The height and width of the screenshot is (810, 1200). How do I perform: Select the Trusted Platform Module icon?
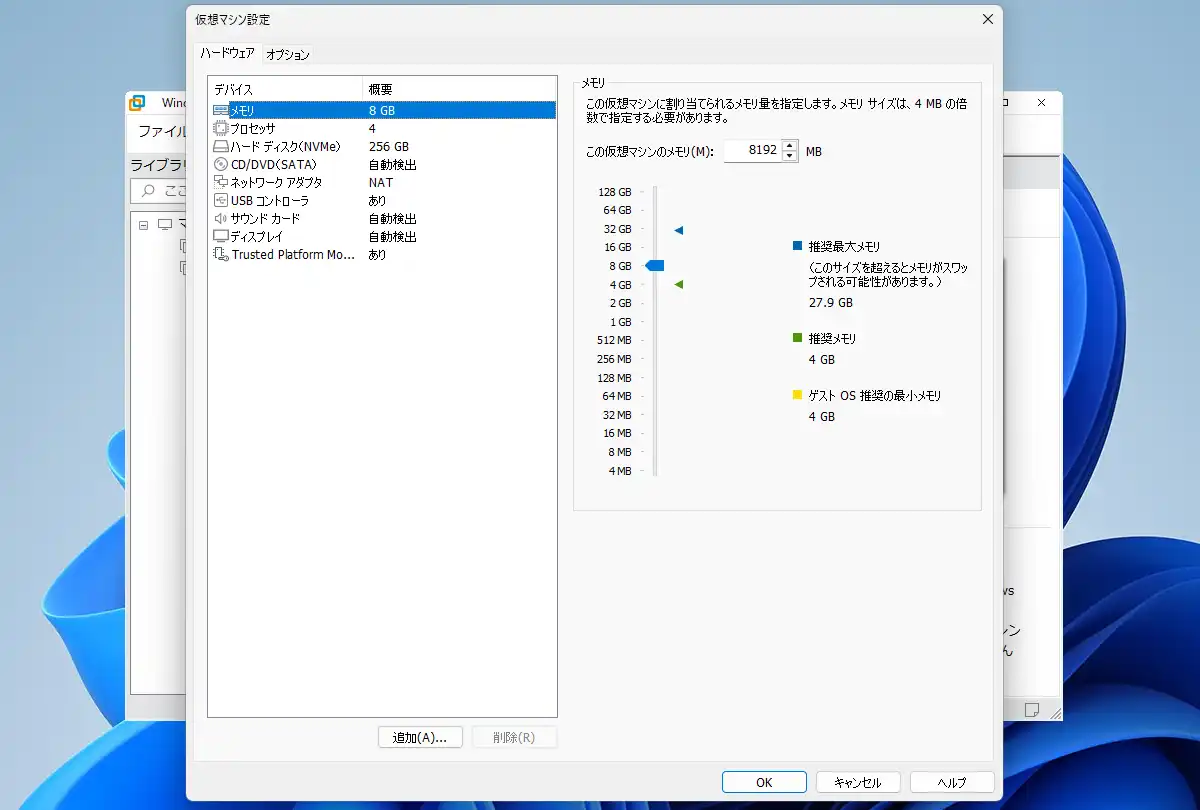(x=221, y=254)
